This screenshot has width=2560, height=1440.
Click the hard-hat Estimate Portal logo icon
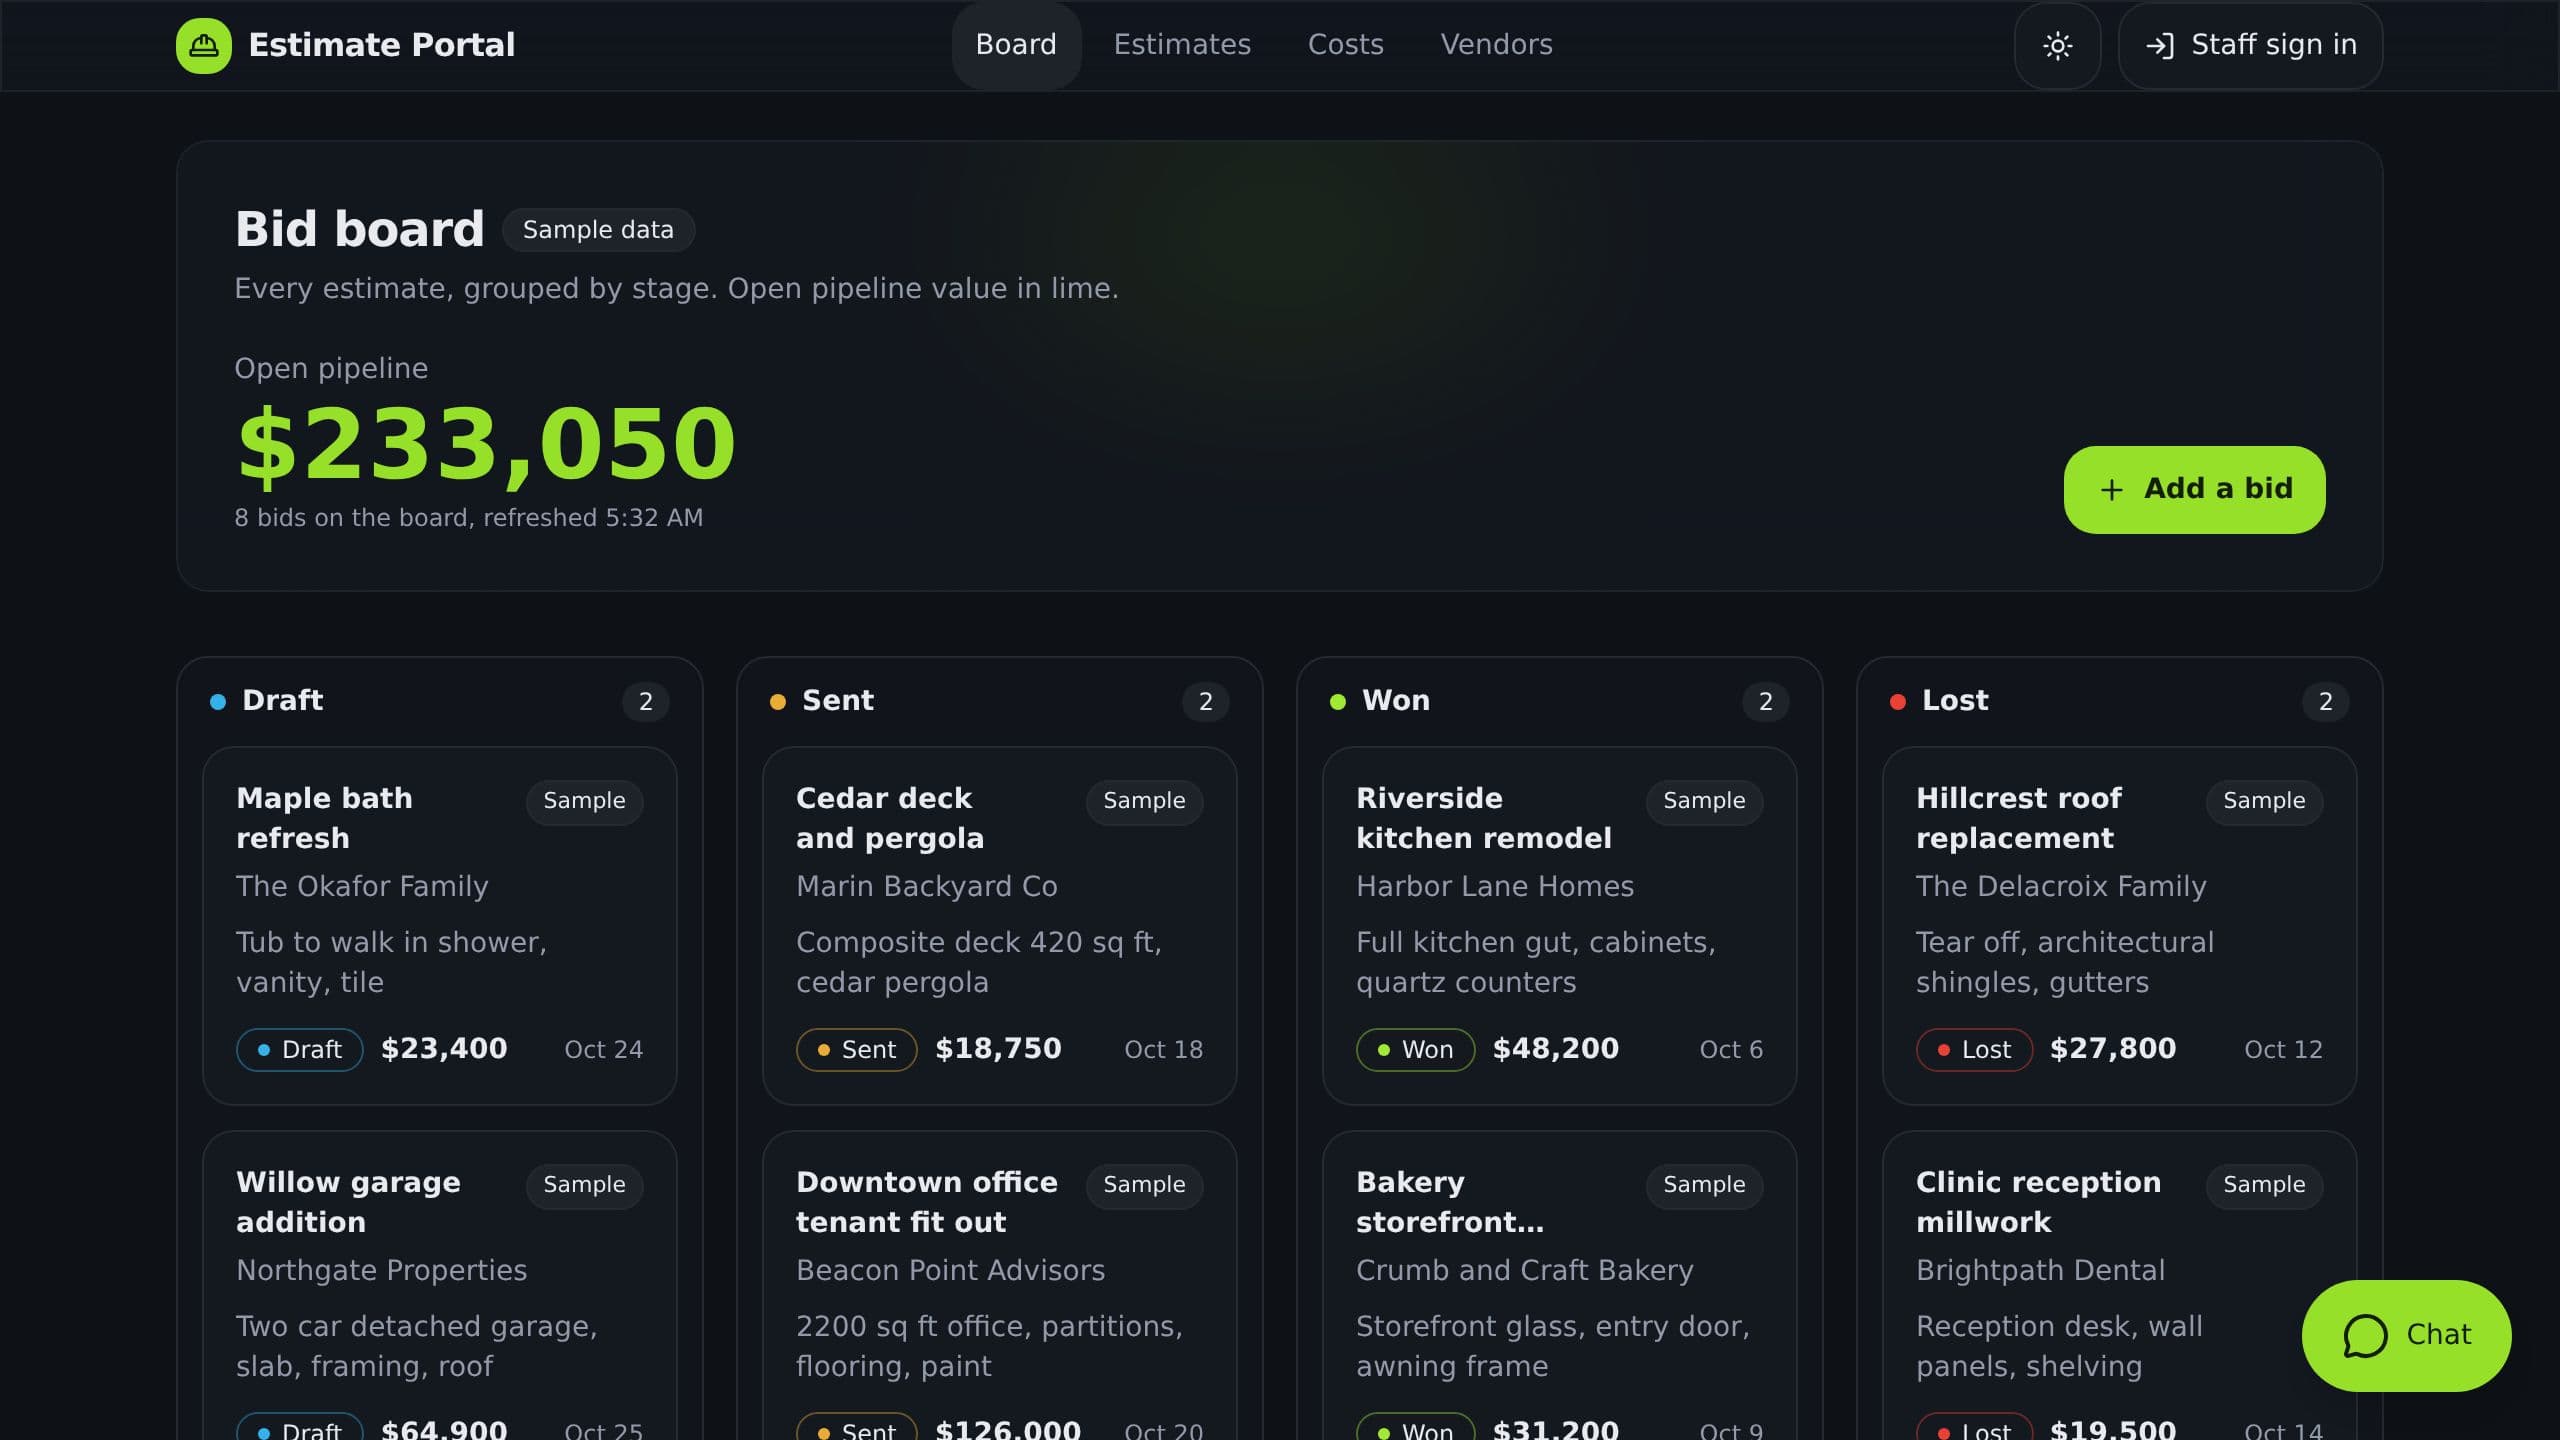204,45
